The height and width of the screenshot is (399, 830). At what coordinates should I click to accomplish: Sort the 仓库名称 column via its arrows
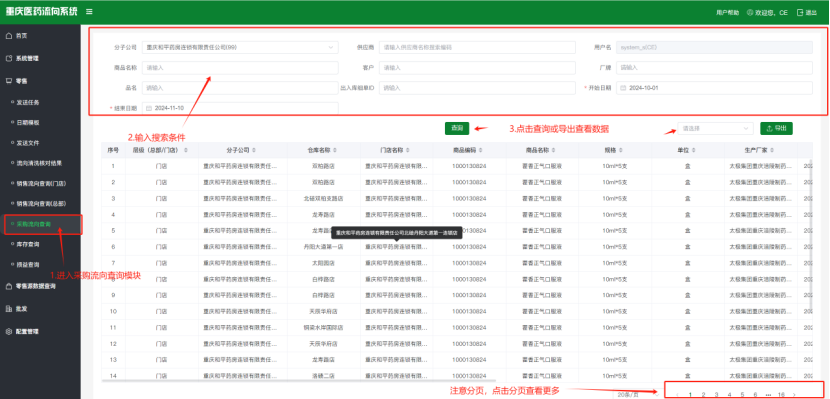tap(335, 150)
